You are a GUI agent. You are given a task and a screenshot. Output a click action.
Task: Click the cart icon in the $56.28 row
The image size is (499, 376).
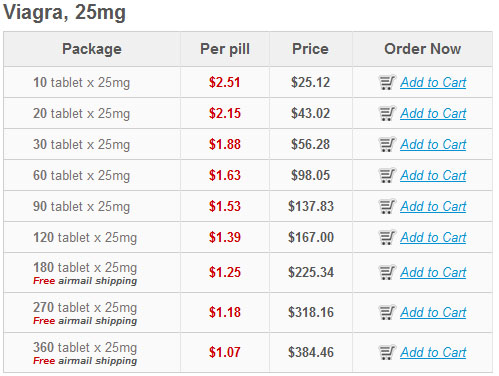(387, 144)
